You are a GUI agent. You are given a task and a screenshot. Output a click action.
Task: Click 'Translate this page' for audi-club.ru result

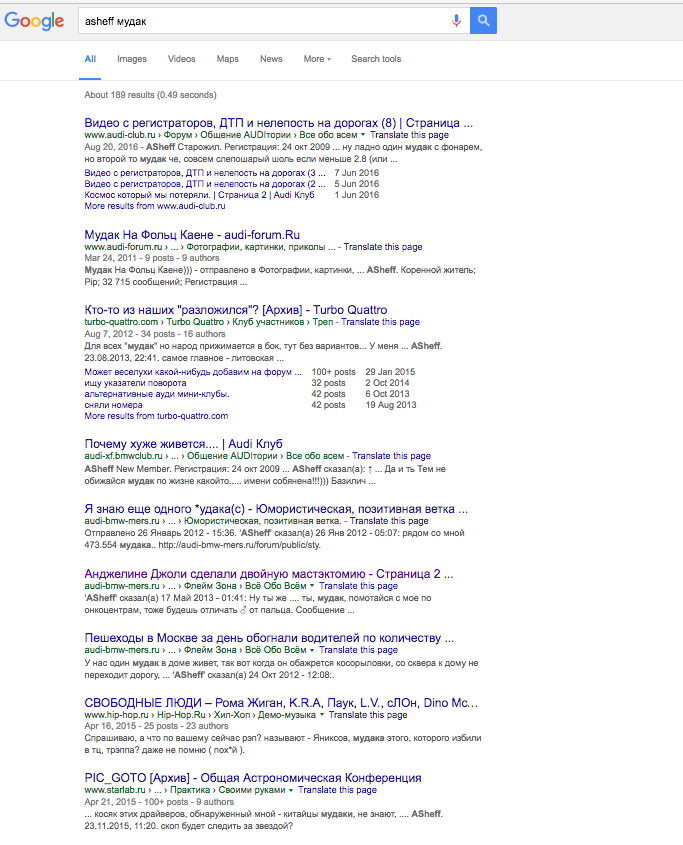[x=409, y=135]
